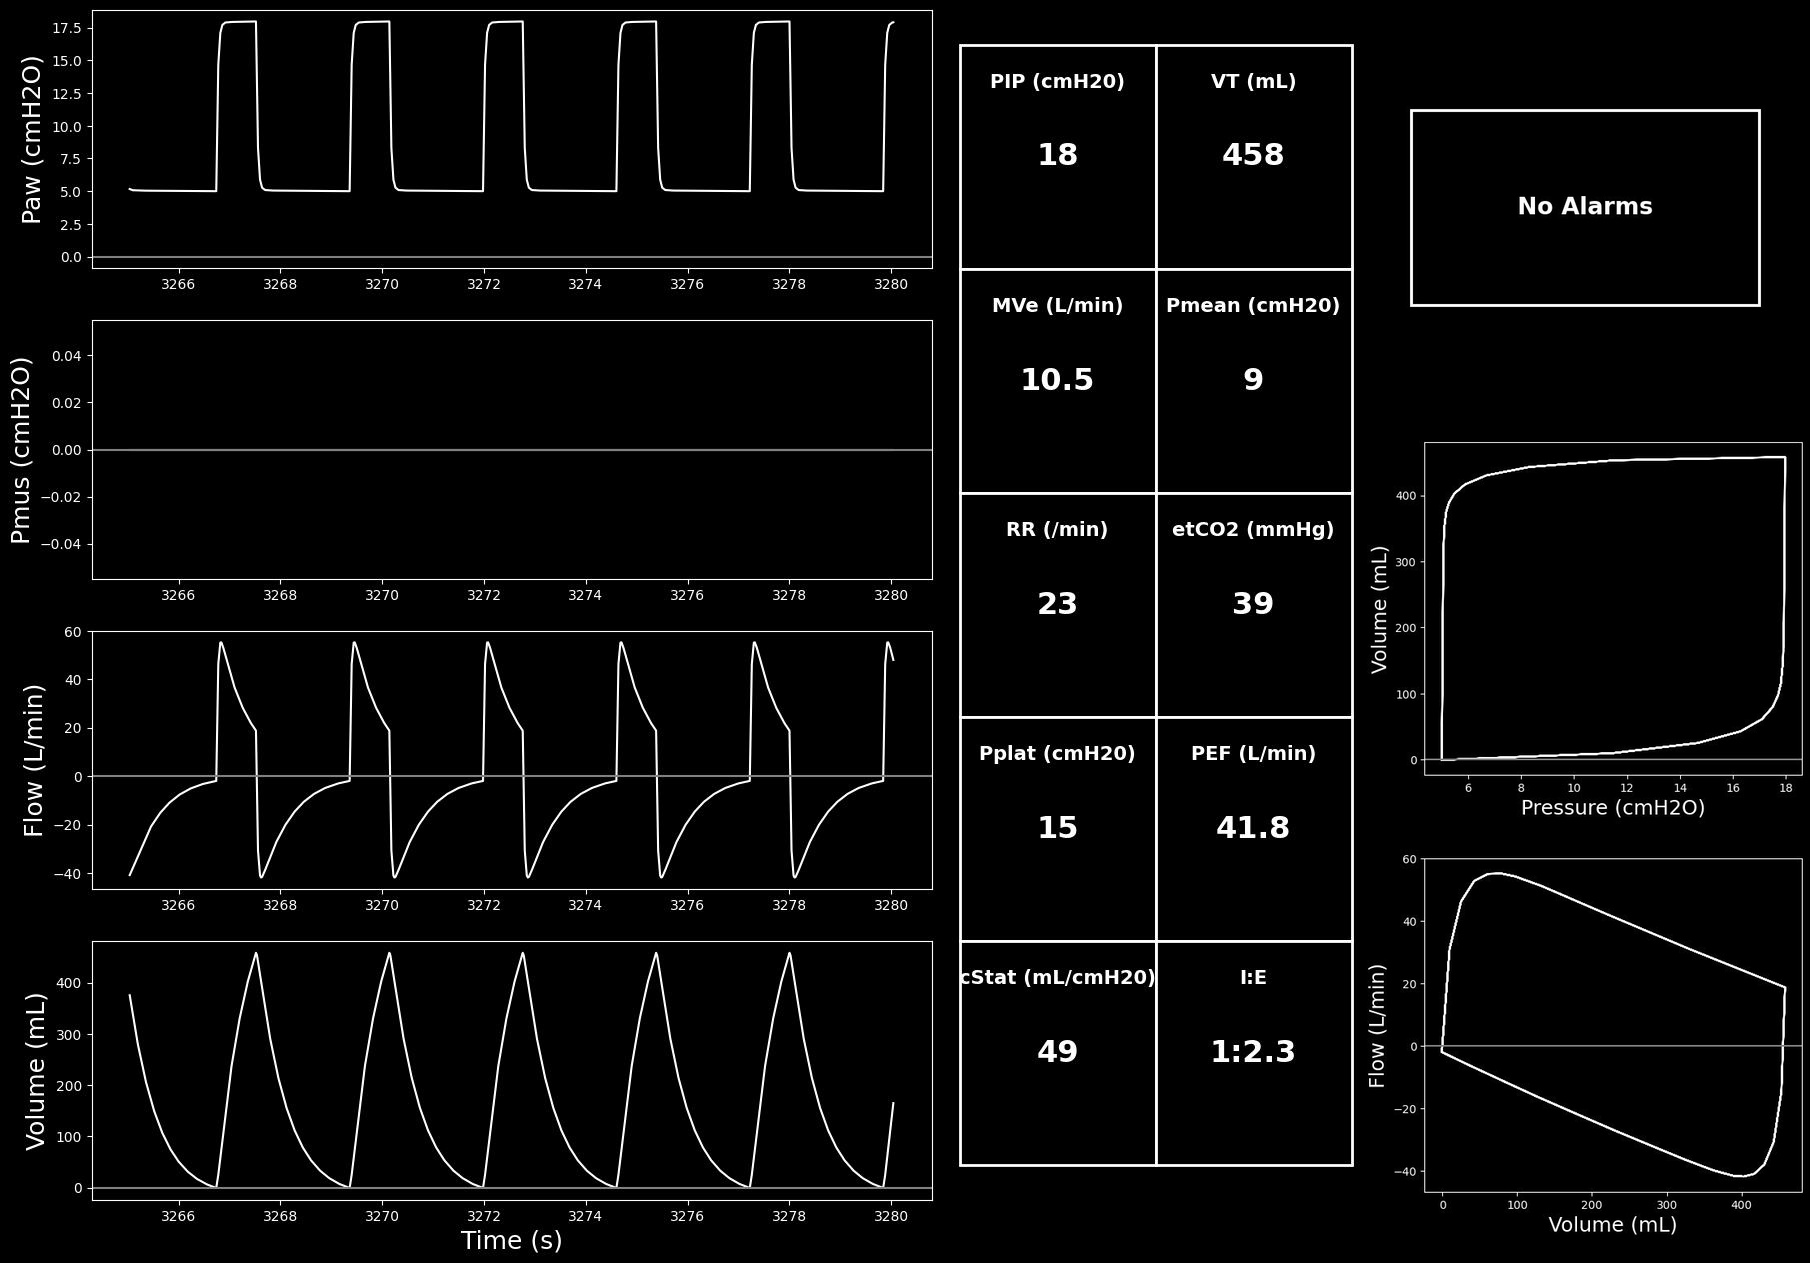
Task: Select the PEF (L/min) label
Action: [1253, 754]
